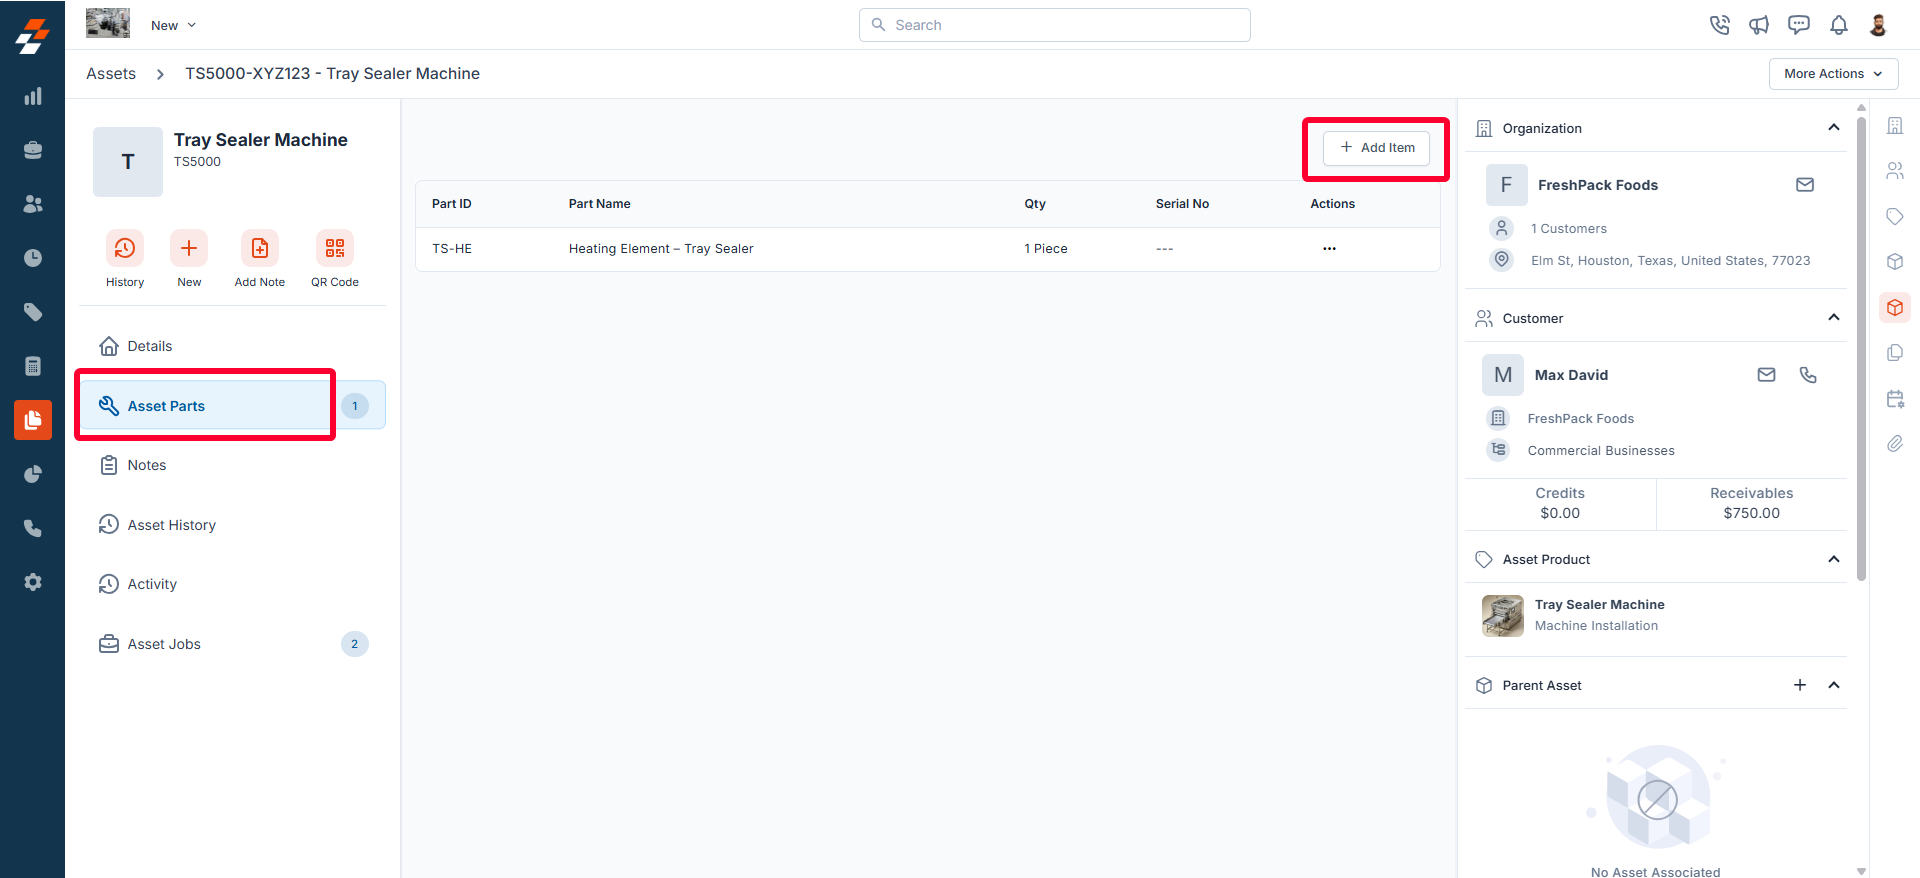Open the jobs briefcase icon in left sidebar

[33, 150]
